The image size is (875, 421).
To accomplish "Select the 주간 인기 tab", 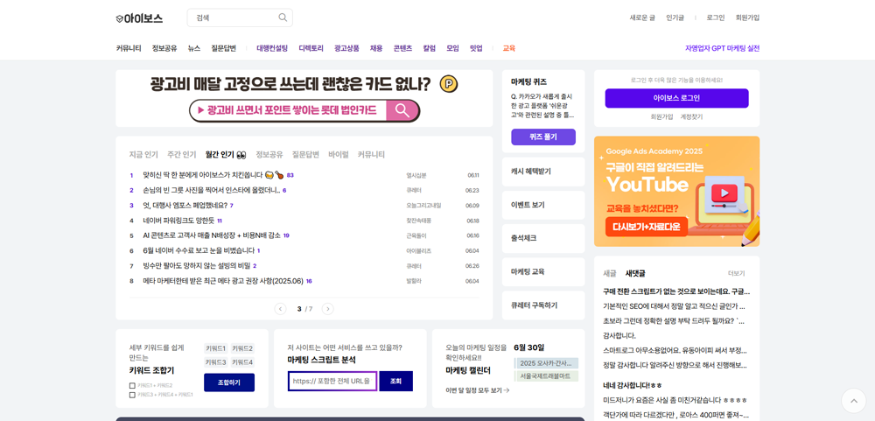I will tap(182, 154).
